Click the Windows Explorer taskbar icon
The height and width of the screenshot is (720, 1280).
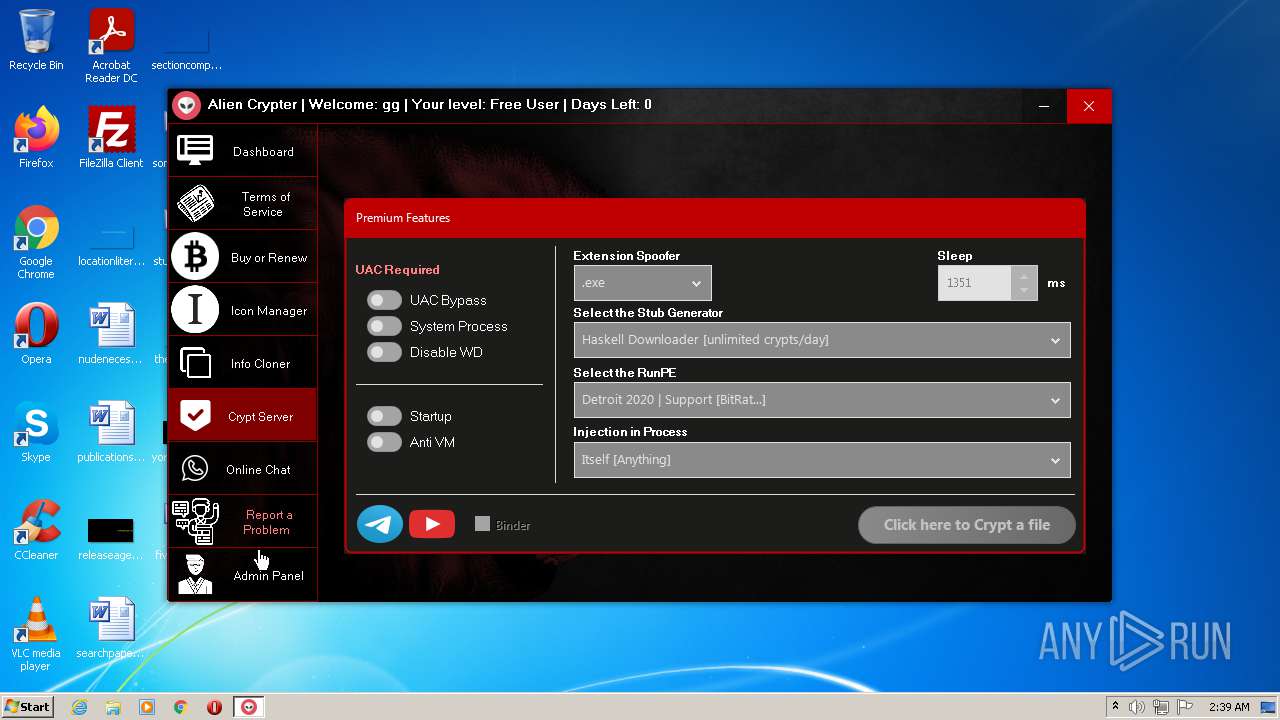[x=113, y=707]
